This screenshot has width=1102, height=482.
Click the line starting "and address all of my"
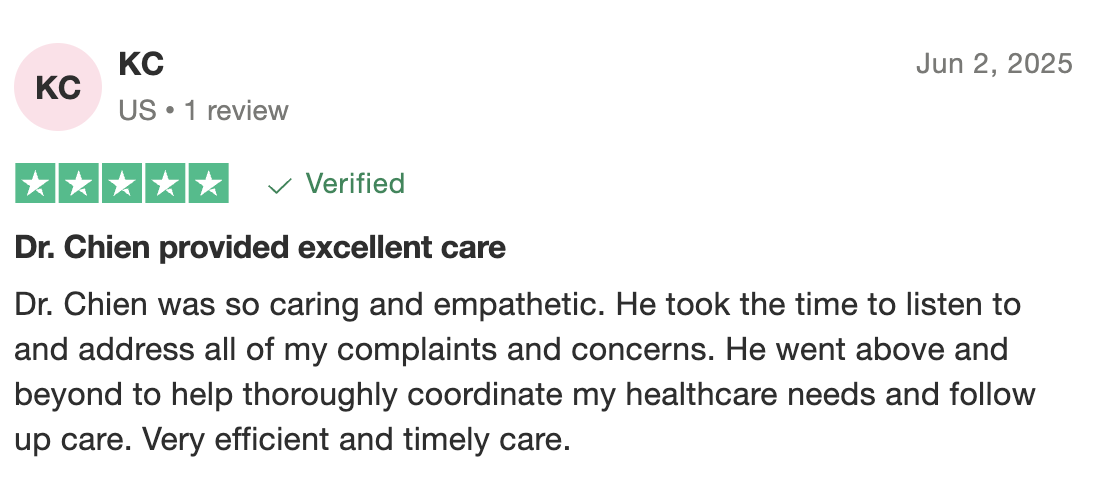(511, 350)
